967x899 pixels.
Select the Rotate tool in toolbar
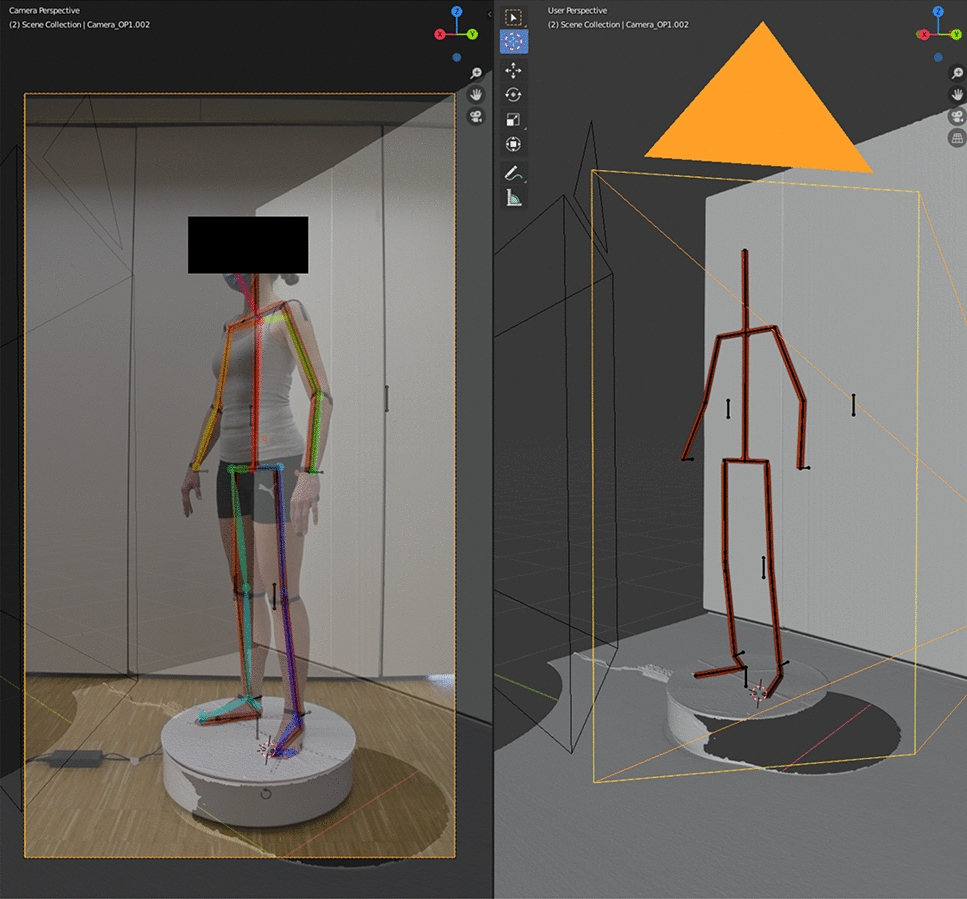(513, 95)
